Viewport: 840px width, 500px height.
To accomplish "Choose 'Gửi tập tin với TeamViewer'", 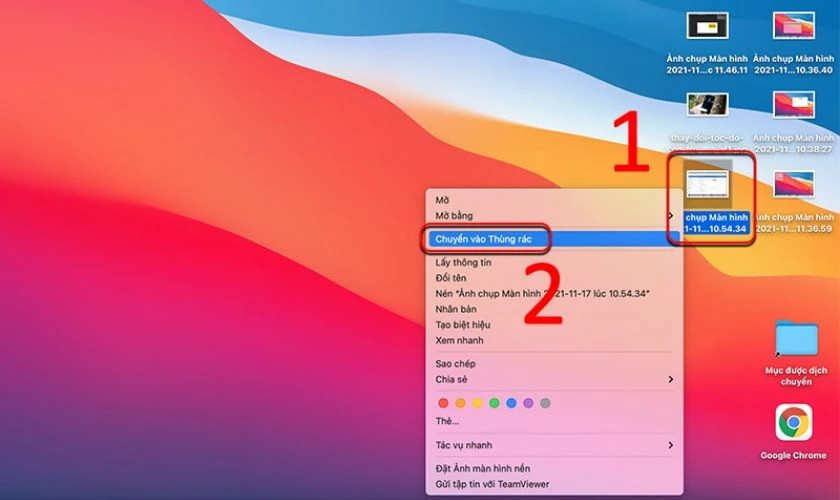I will (x=498, y=484).
